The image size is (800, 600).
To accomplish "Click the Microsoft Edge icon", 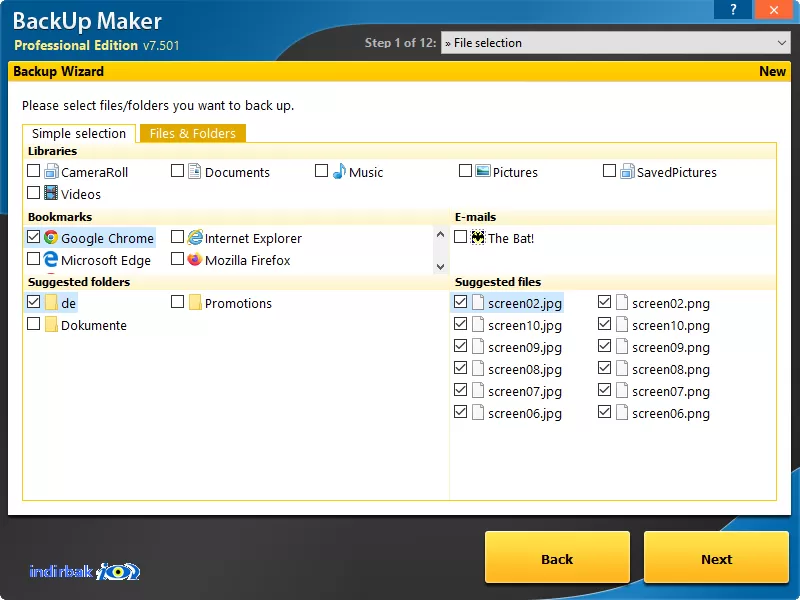I will coord(51,259).
